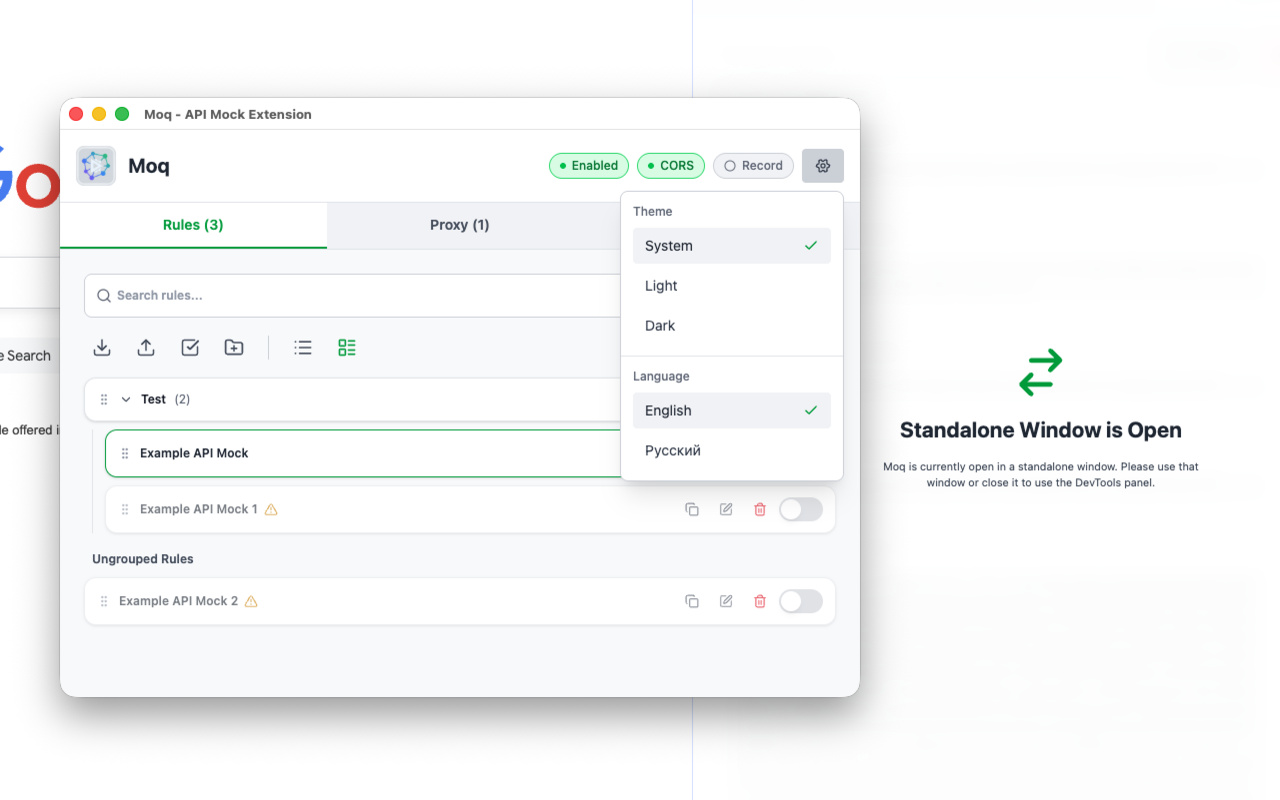Click warning icon beside Example API Mock 1

click(271, 509)
